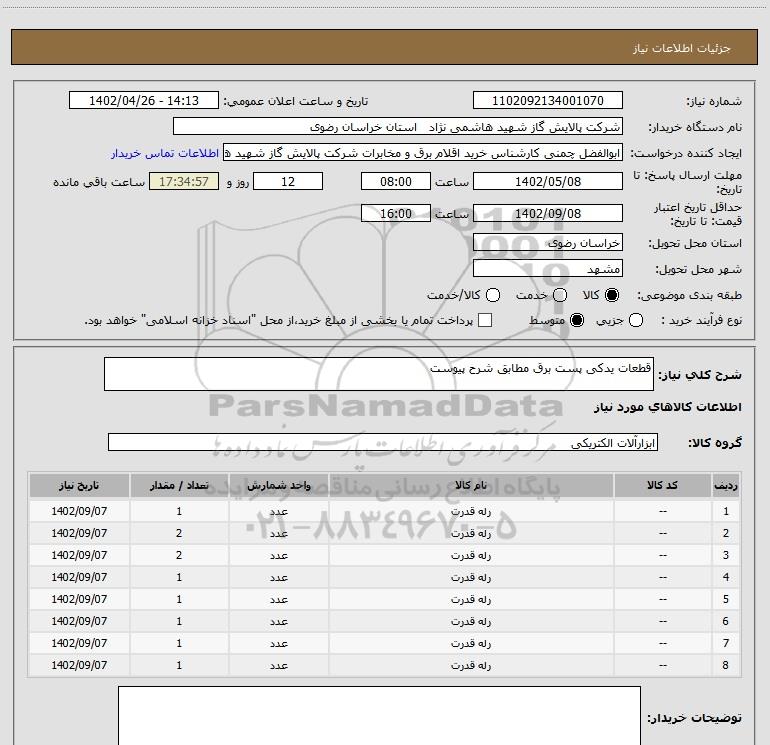The image size is (770, 745).
Task: Choose the جزیی purchase type option
Action: click(636, 320)
